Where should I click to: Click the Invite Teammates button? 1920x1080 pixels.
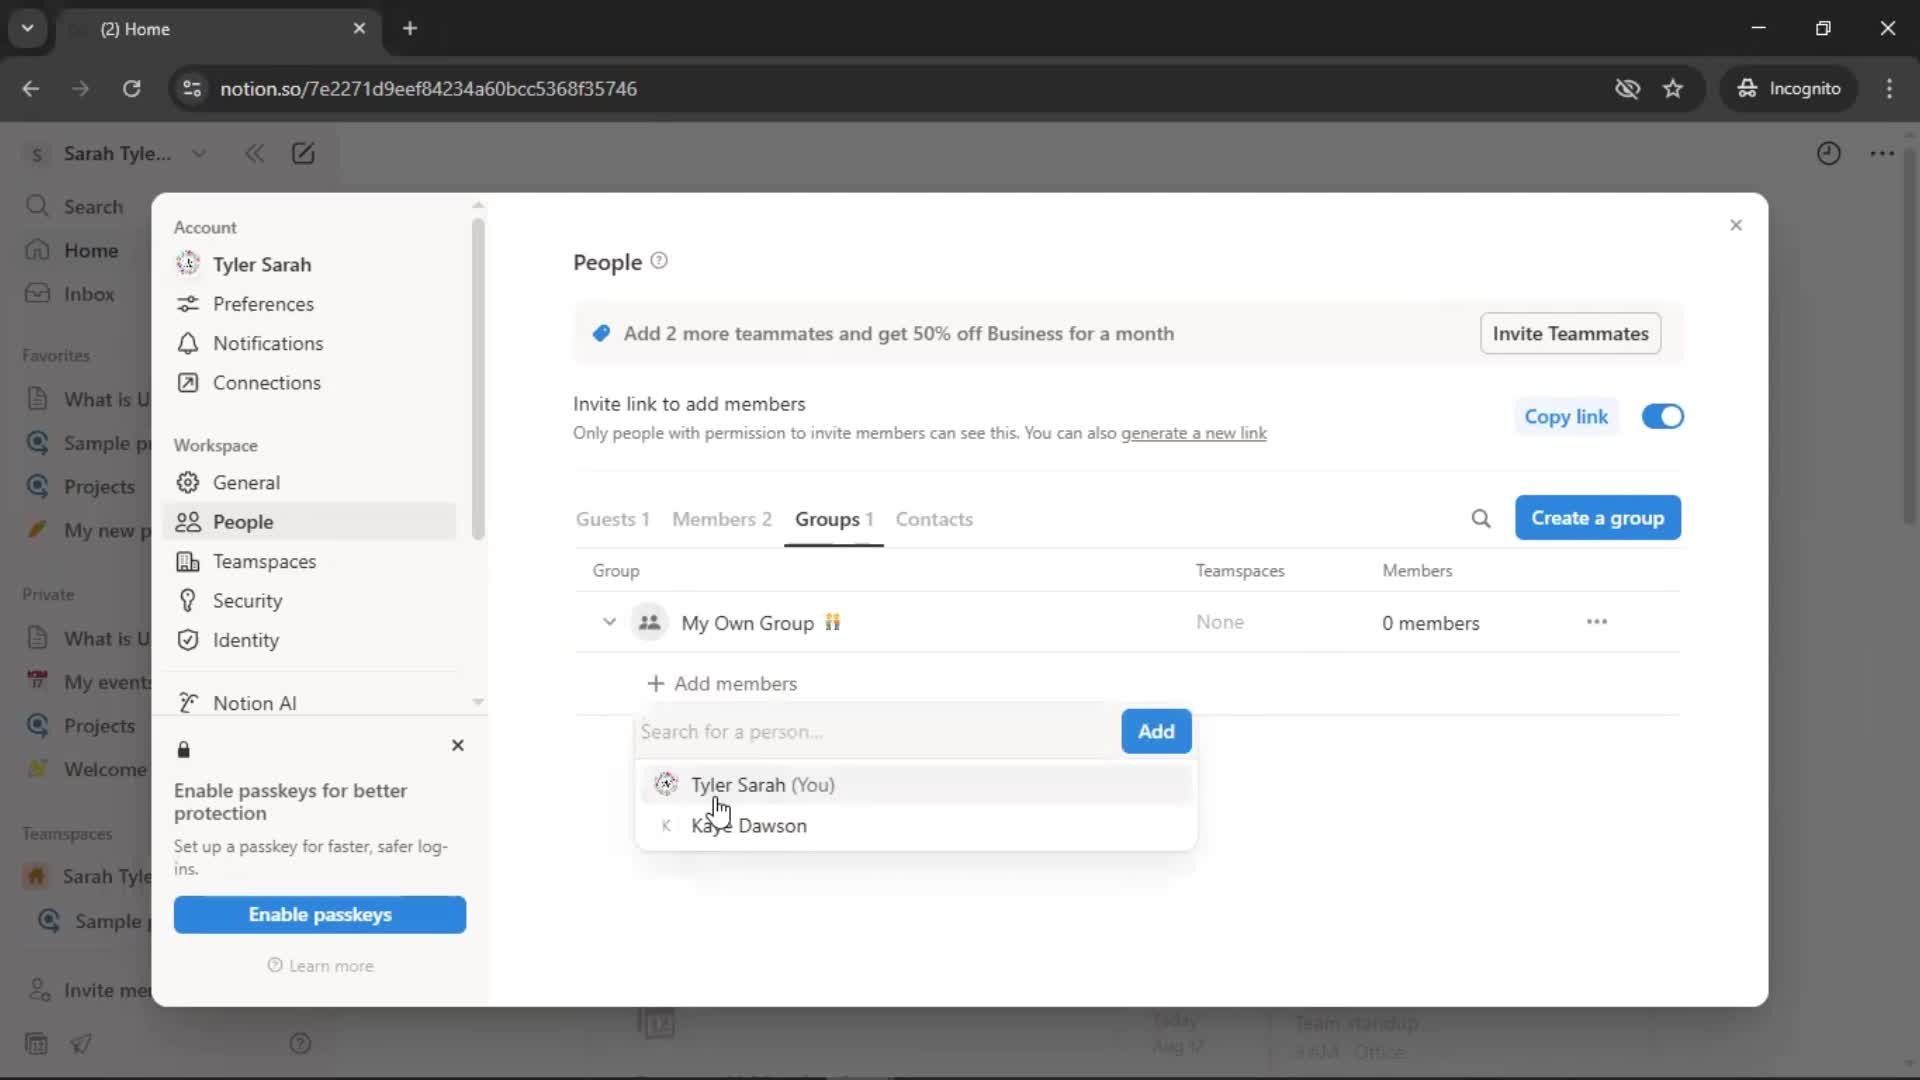(x=1570, y=333)
